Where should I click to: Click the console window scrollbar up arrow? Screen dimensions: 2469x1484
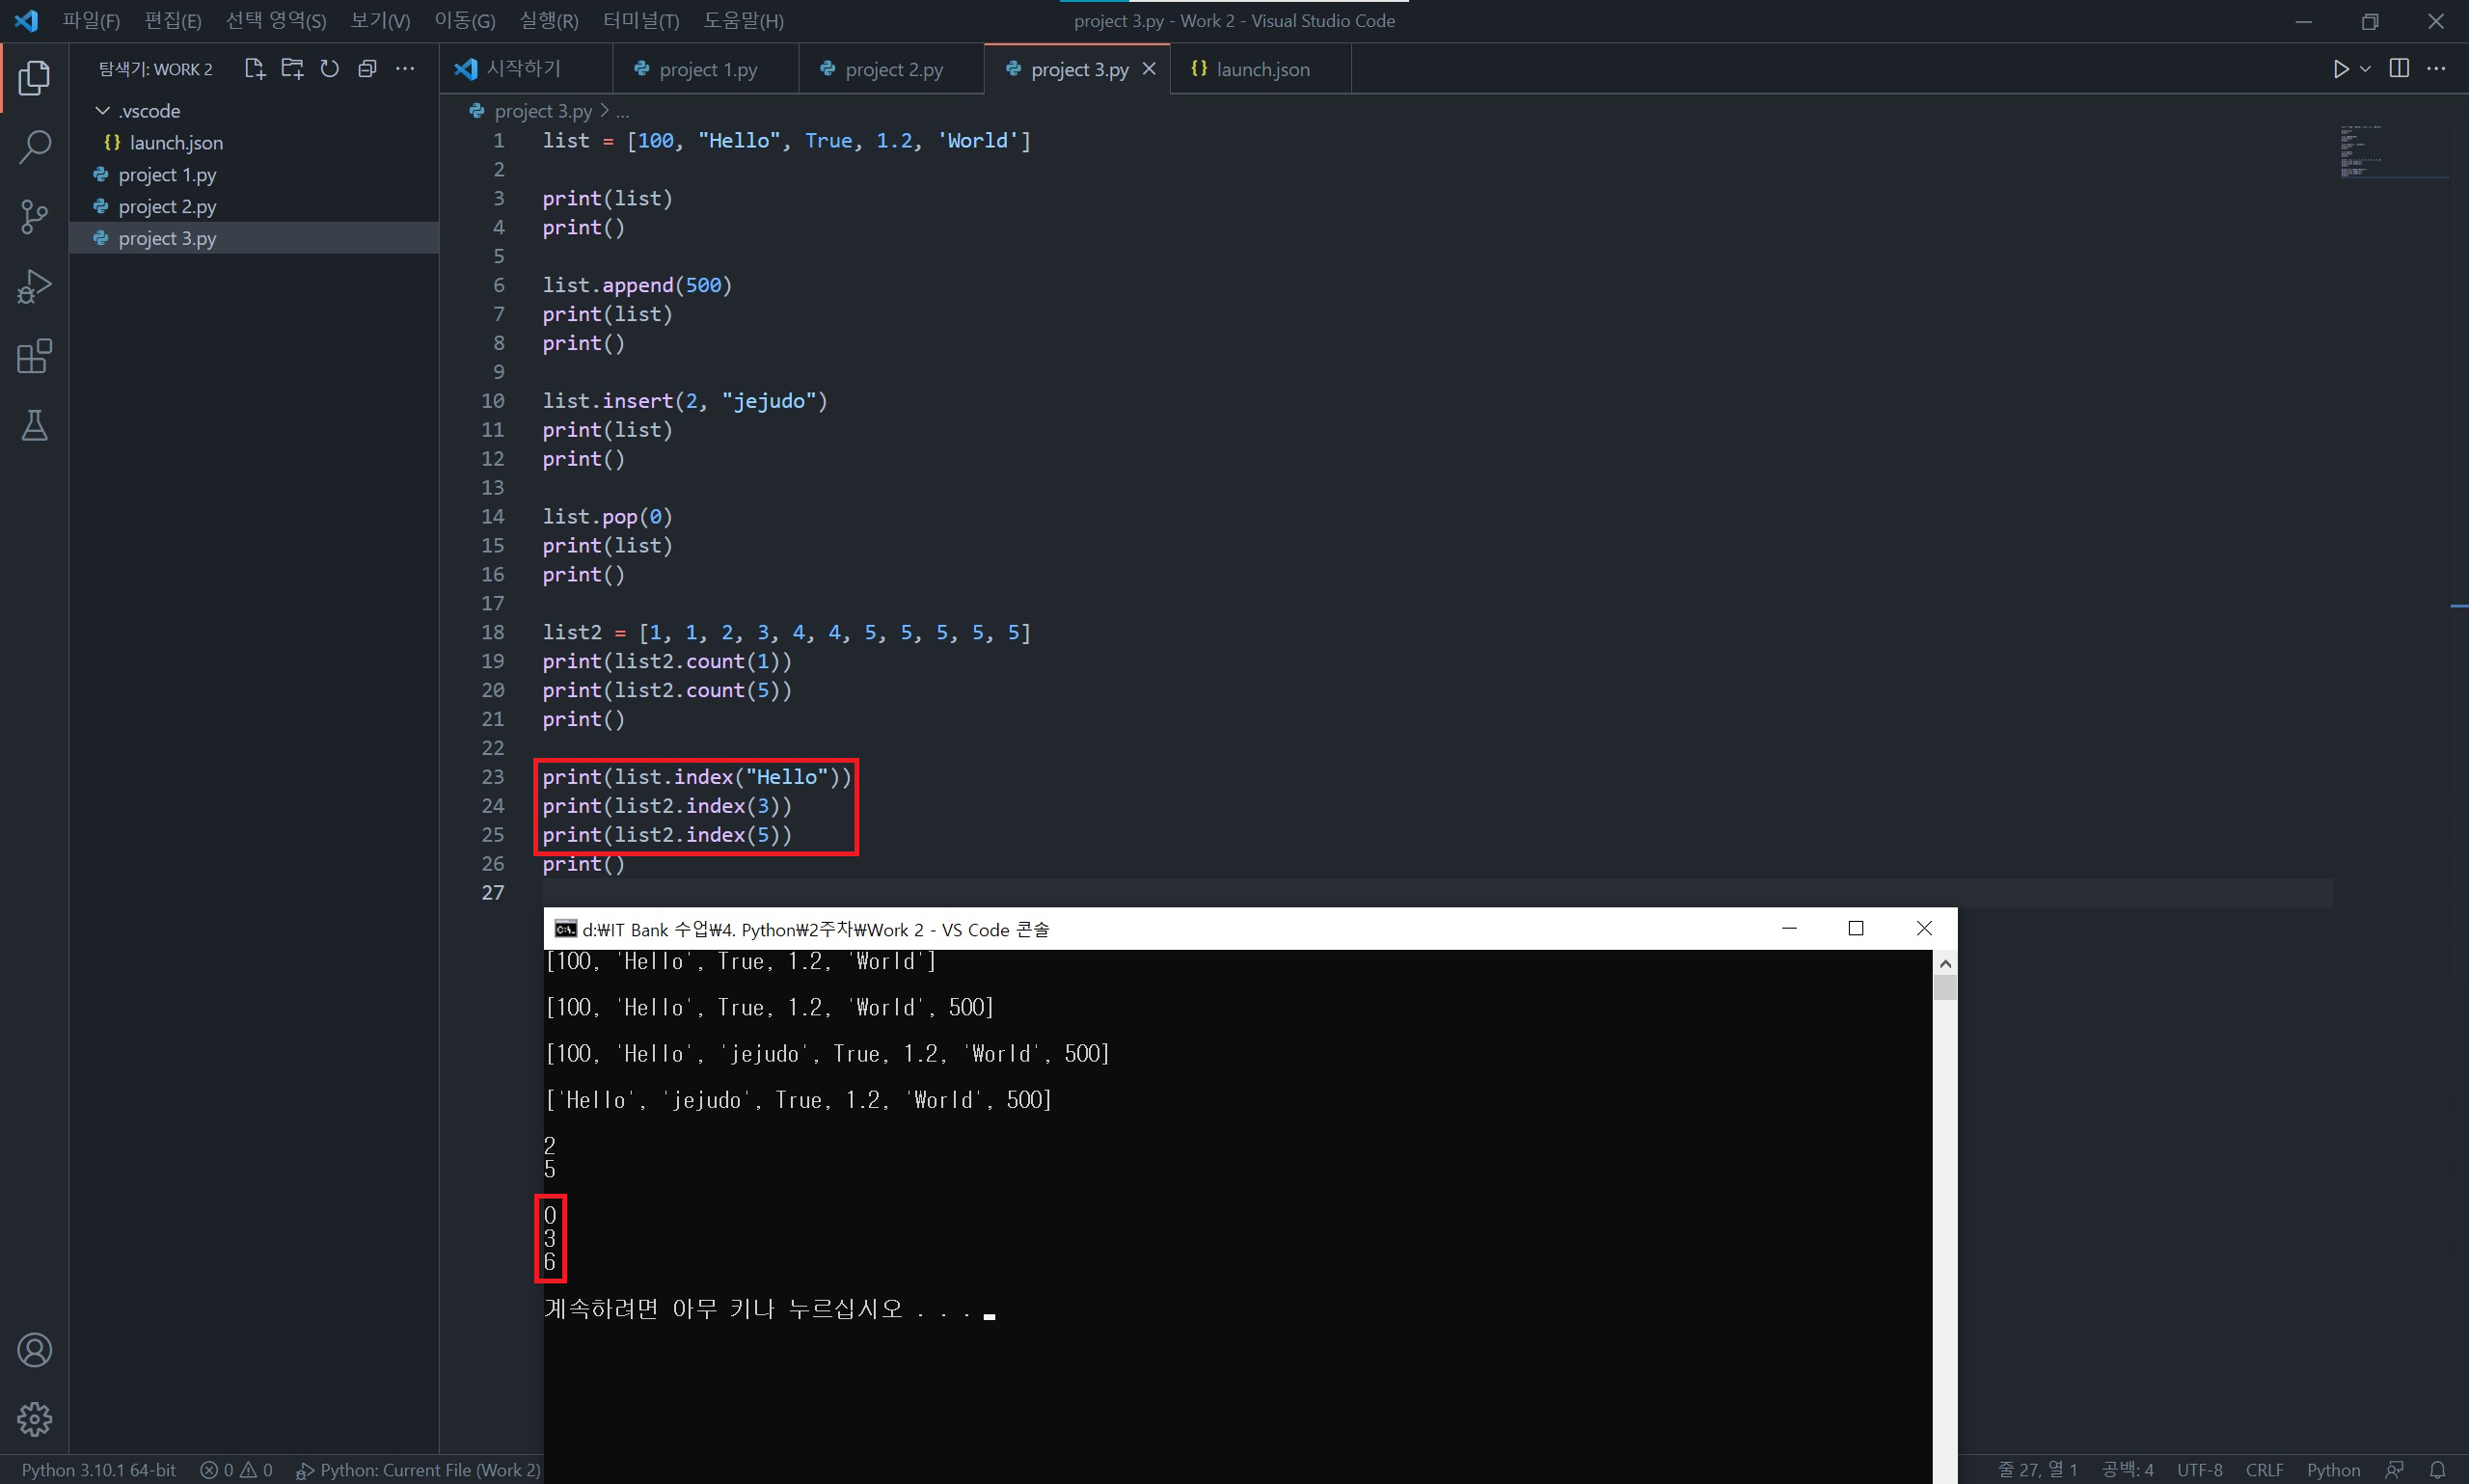[x=1944, y=964]
